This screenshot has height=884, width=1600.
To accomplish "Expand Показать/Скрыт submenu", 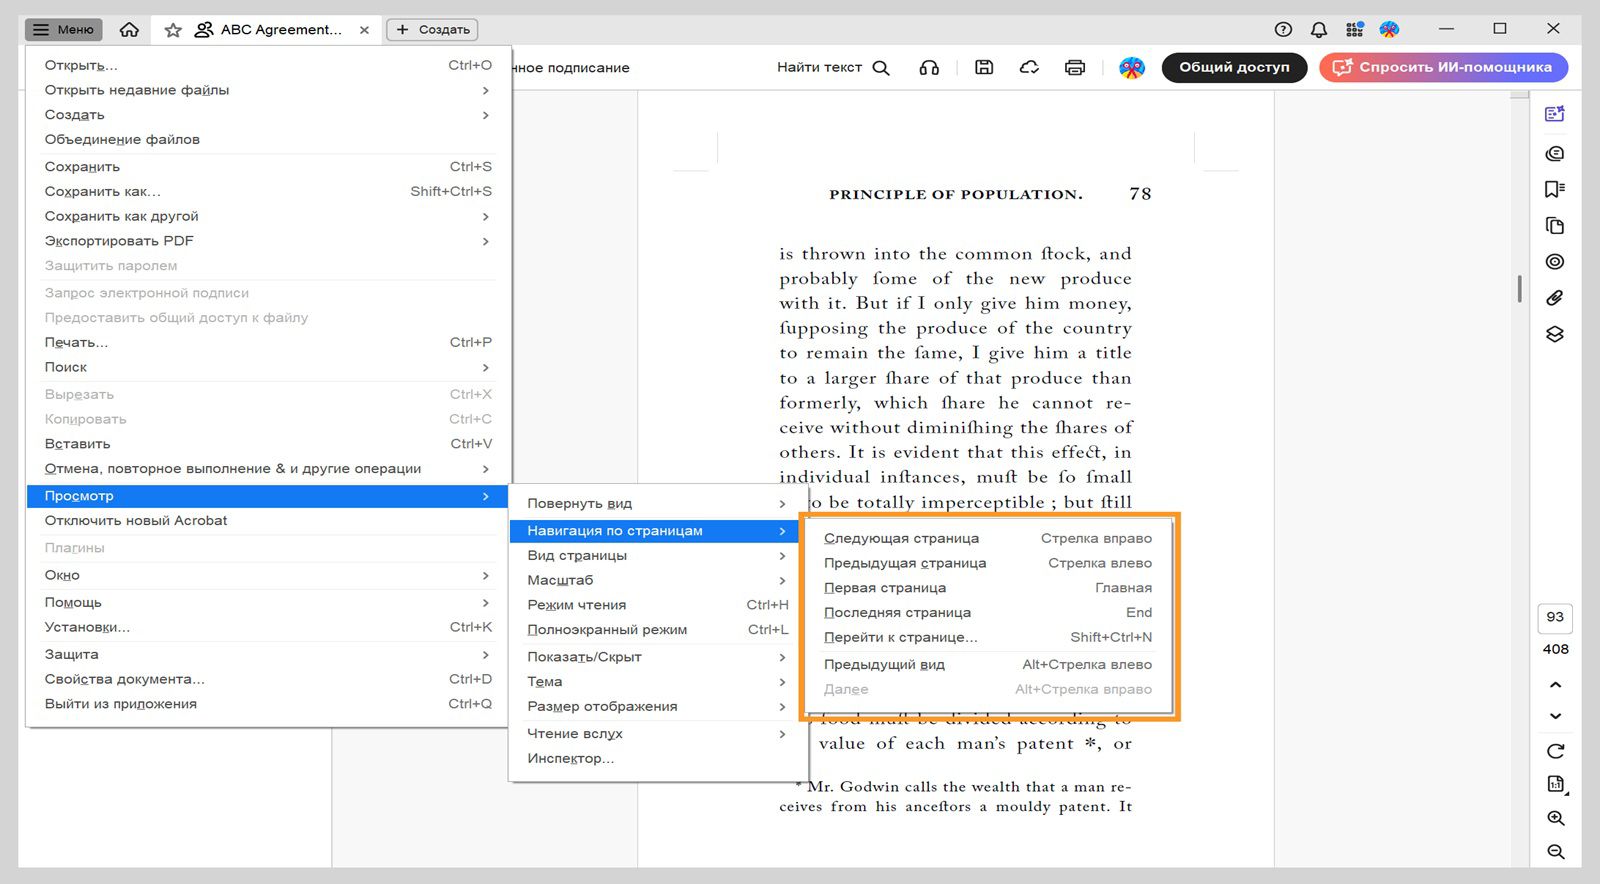I will pos(657,657).
